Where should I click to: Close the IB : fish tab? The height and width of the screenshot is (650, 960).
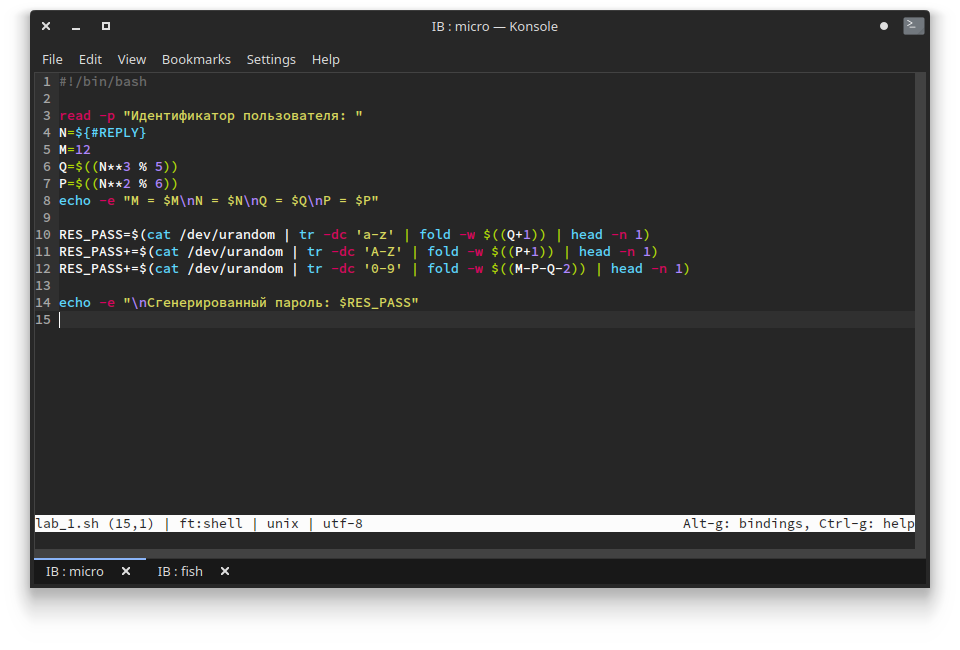[225, 571]
